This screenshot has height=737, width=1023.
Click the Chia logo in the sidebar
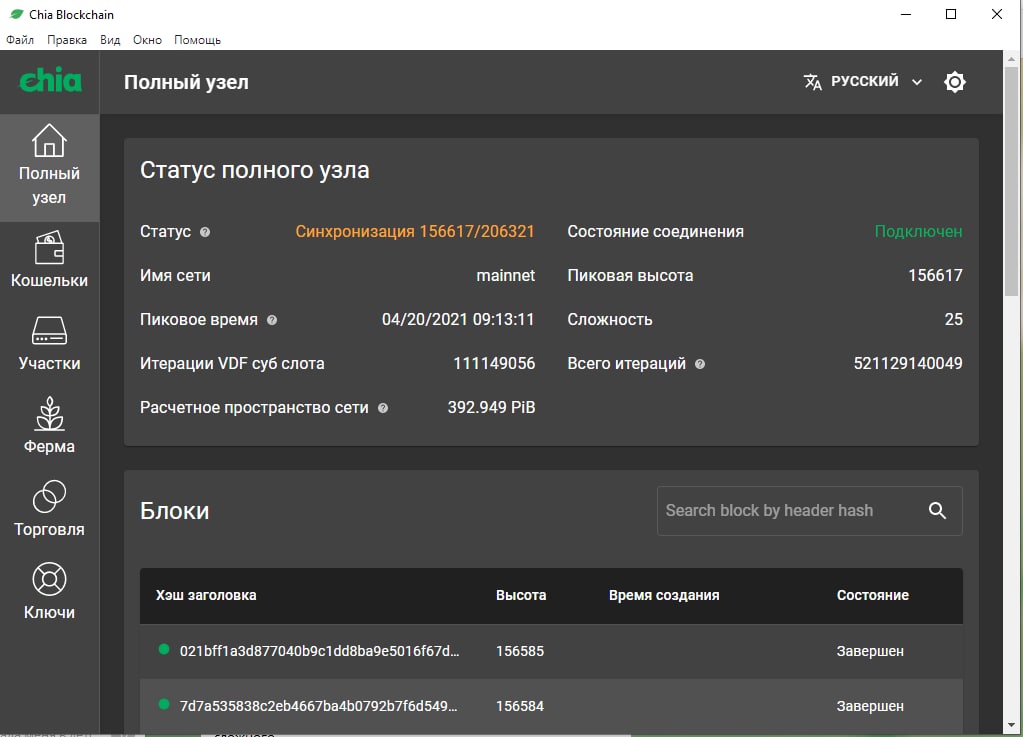coord(51,81)
